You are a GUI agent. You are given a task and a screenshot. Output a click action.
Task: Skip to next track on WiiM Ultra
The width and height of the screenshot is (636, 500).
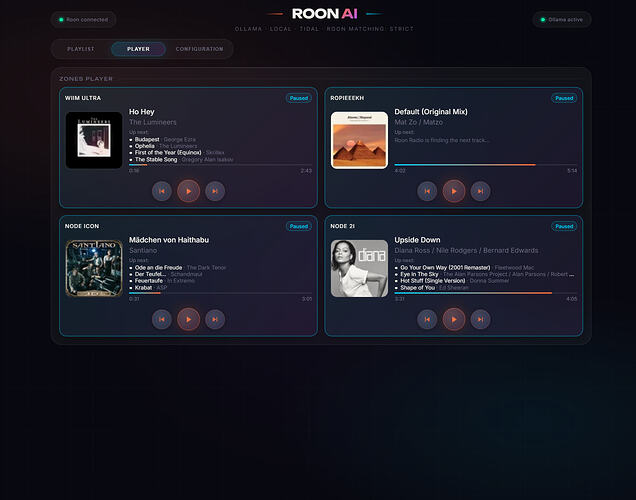(215, 191)
